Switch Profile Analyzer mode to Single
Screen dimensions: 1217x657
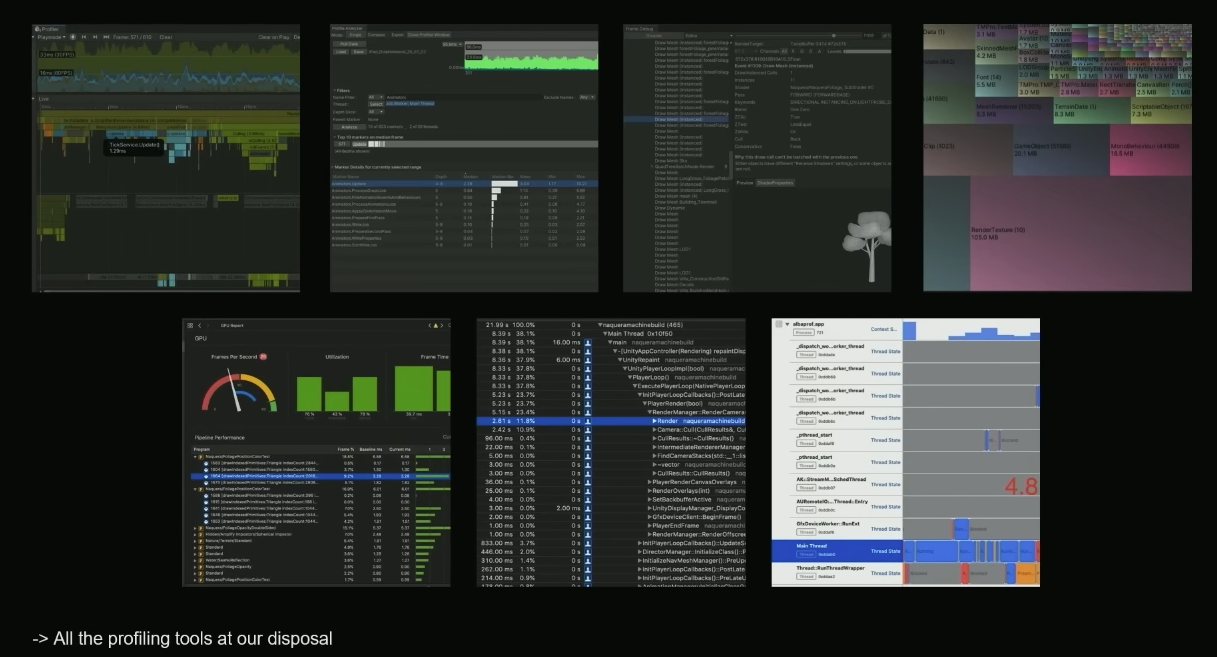(x=356, y=34)
